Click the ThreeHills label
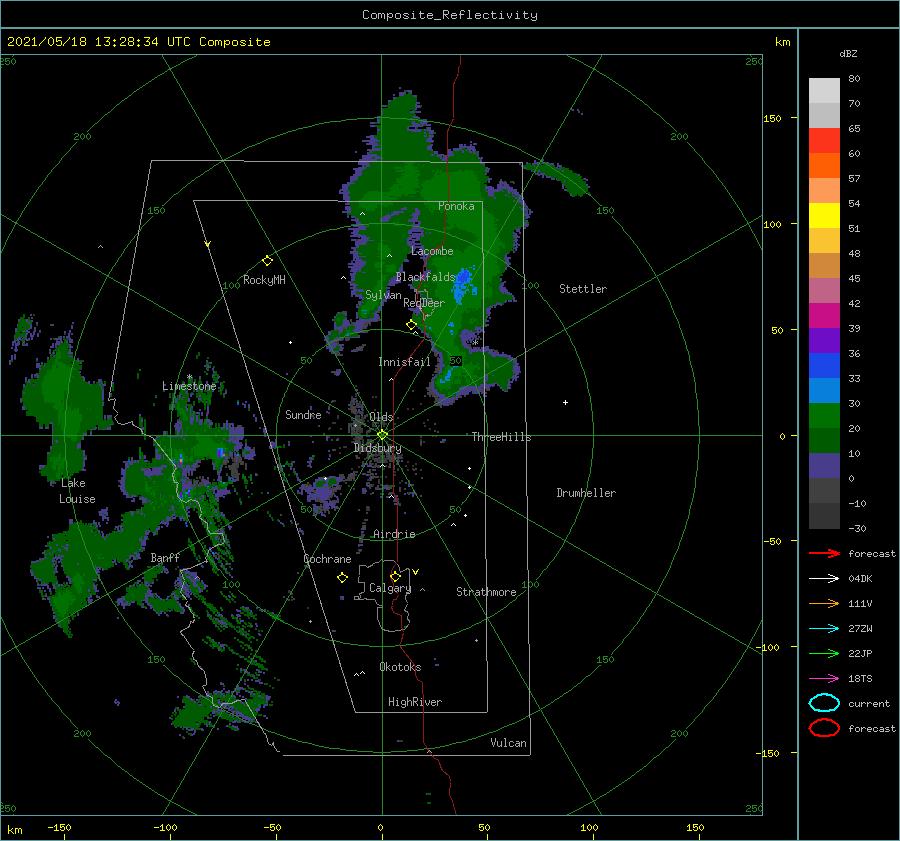 (502, 437)
